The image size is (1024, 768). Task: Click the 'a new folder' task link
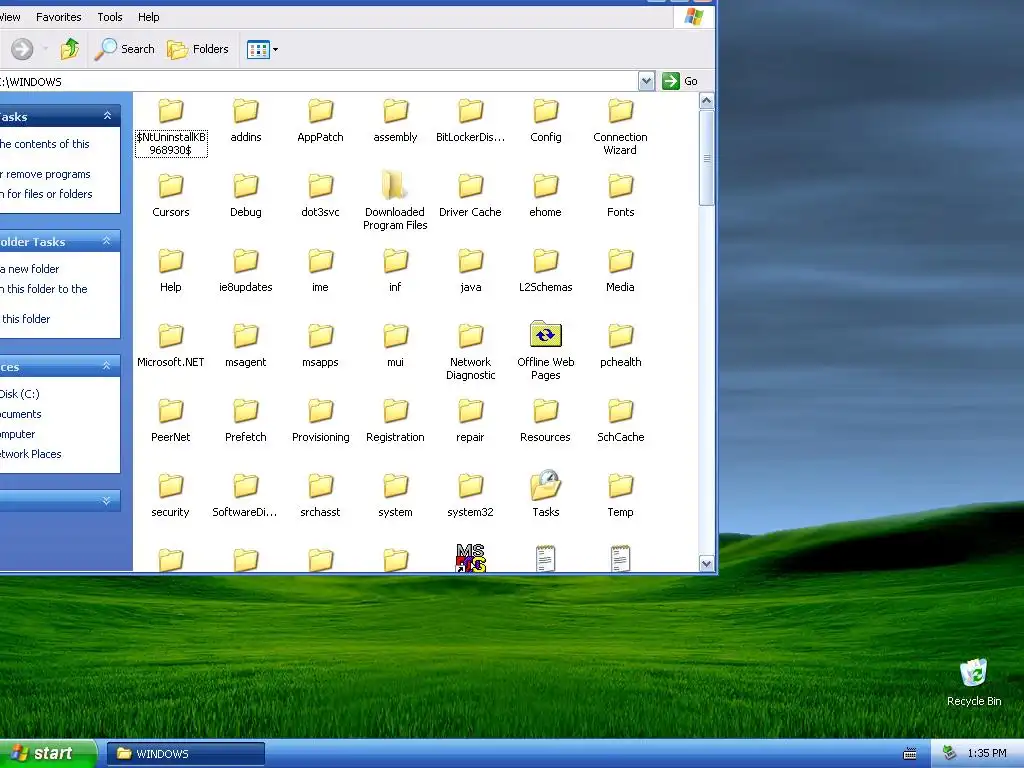click(x=29, y=269)
